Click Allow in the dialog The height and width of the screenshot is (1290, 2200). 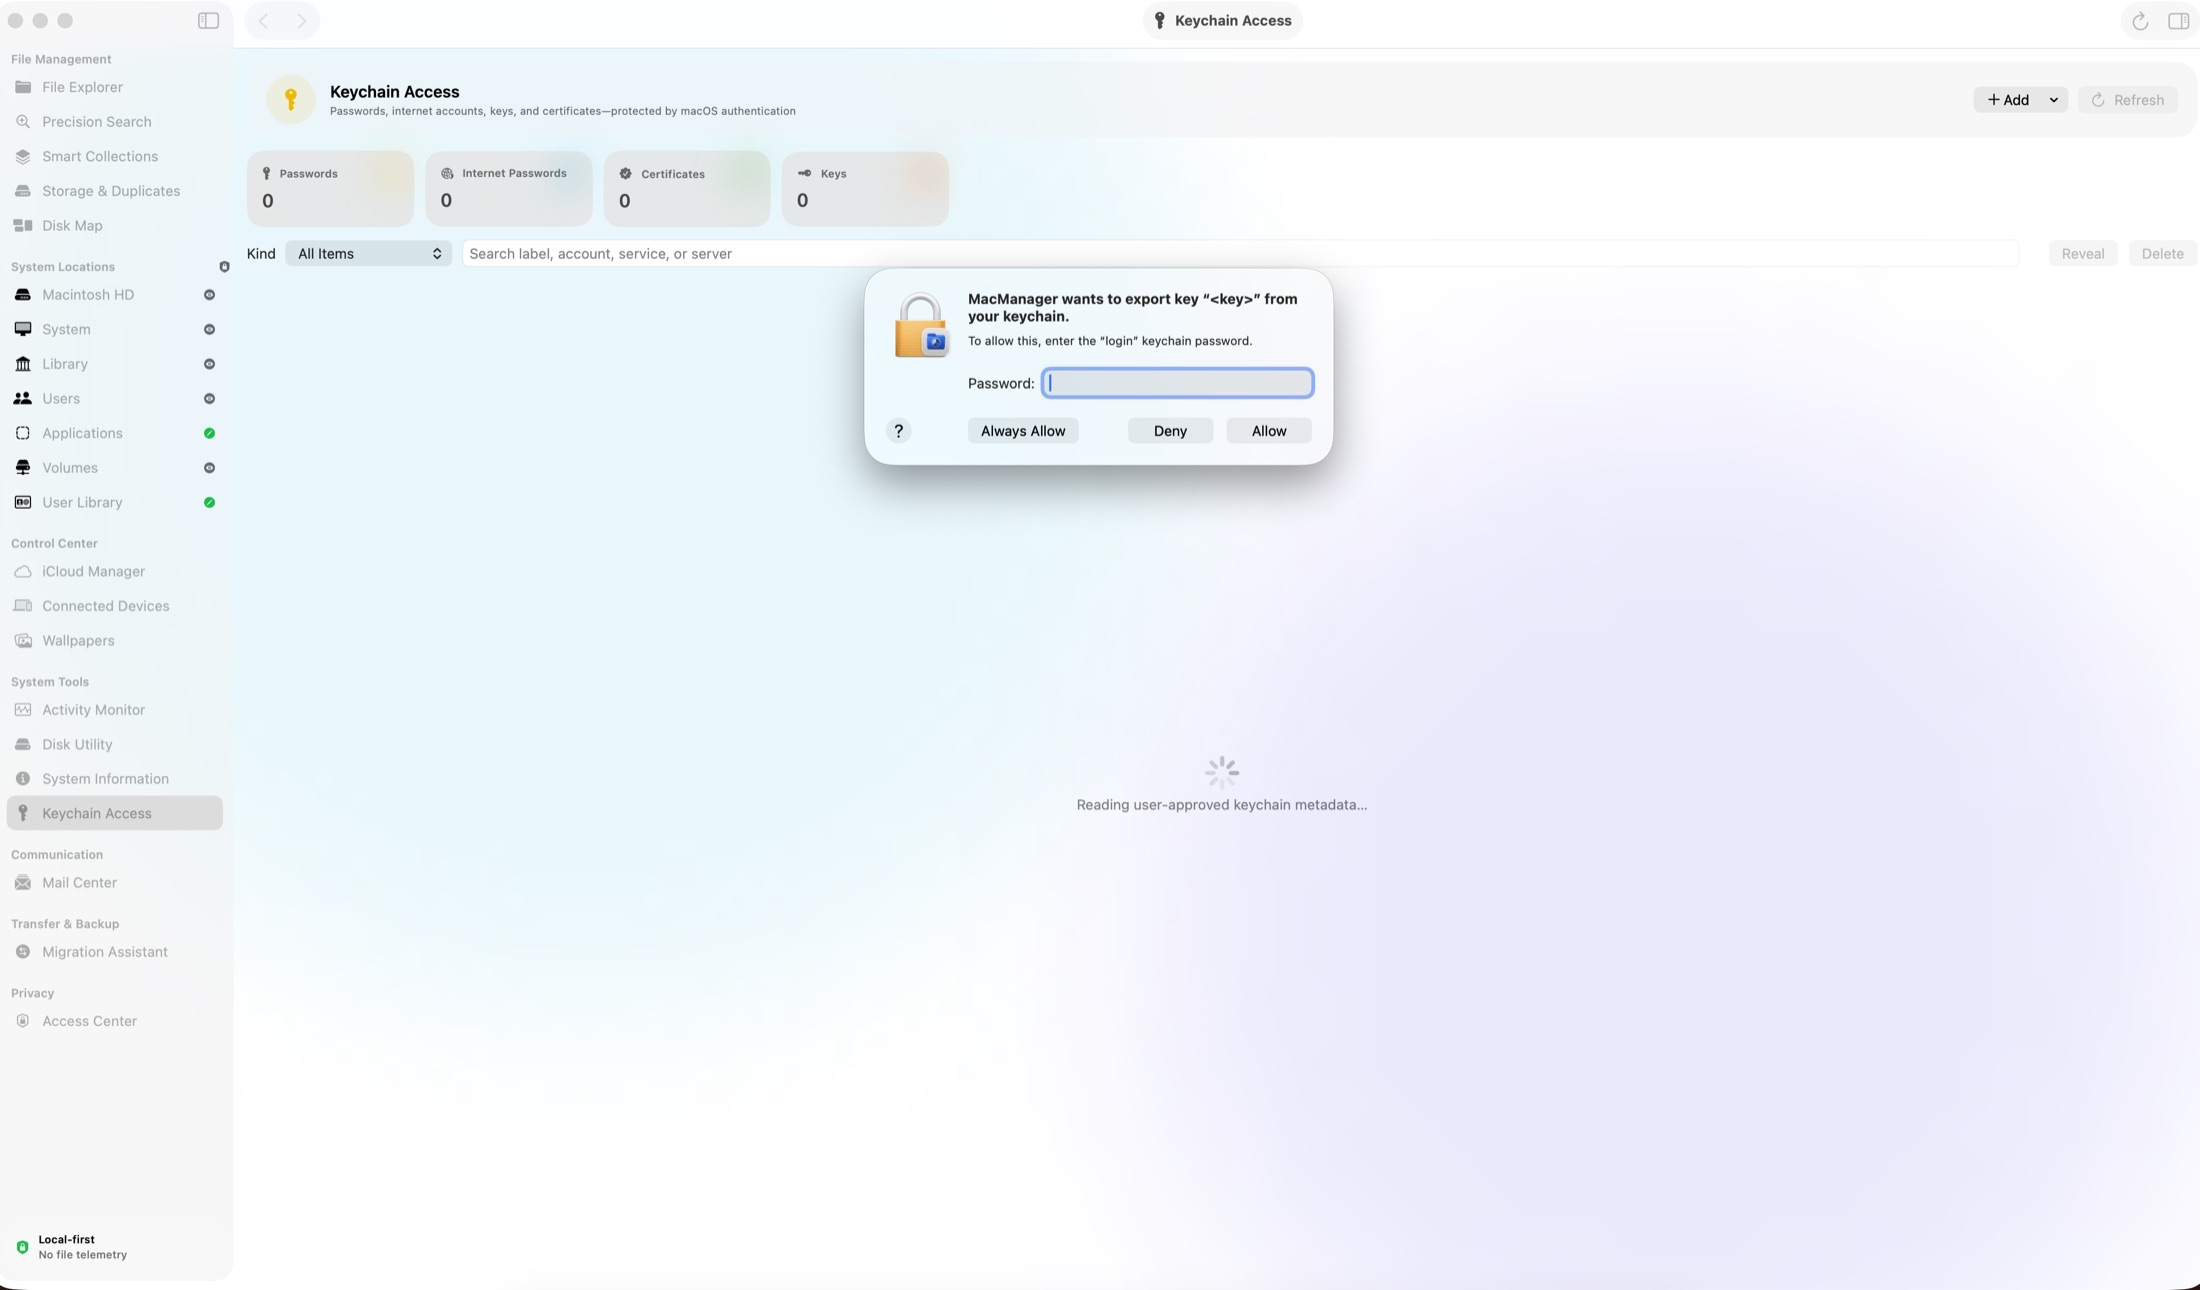tap(1269, 431)
